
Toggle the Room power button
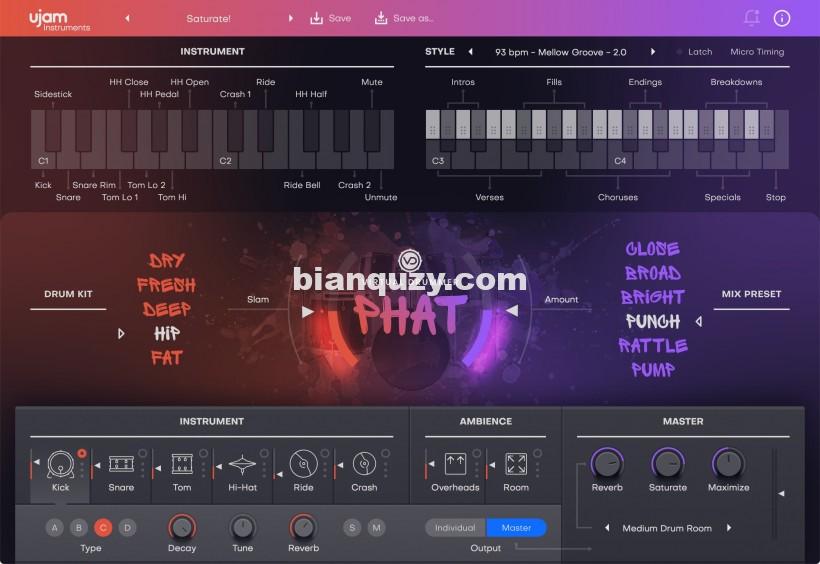[x=538, y=454]
